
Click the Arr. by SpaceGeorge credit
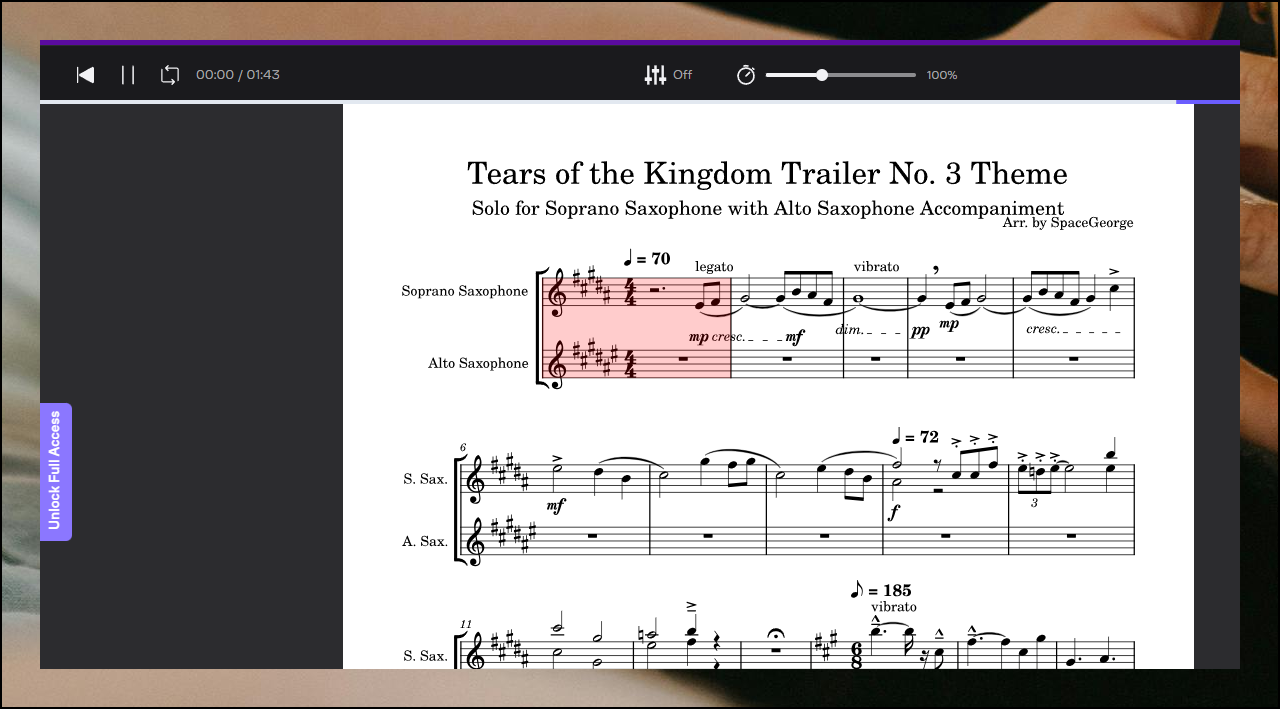click(x=1068, y=223)
